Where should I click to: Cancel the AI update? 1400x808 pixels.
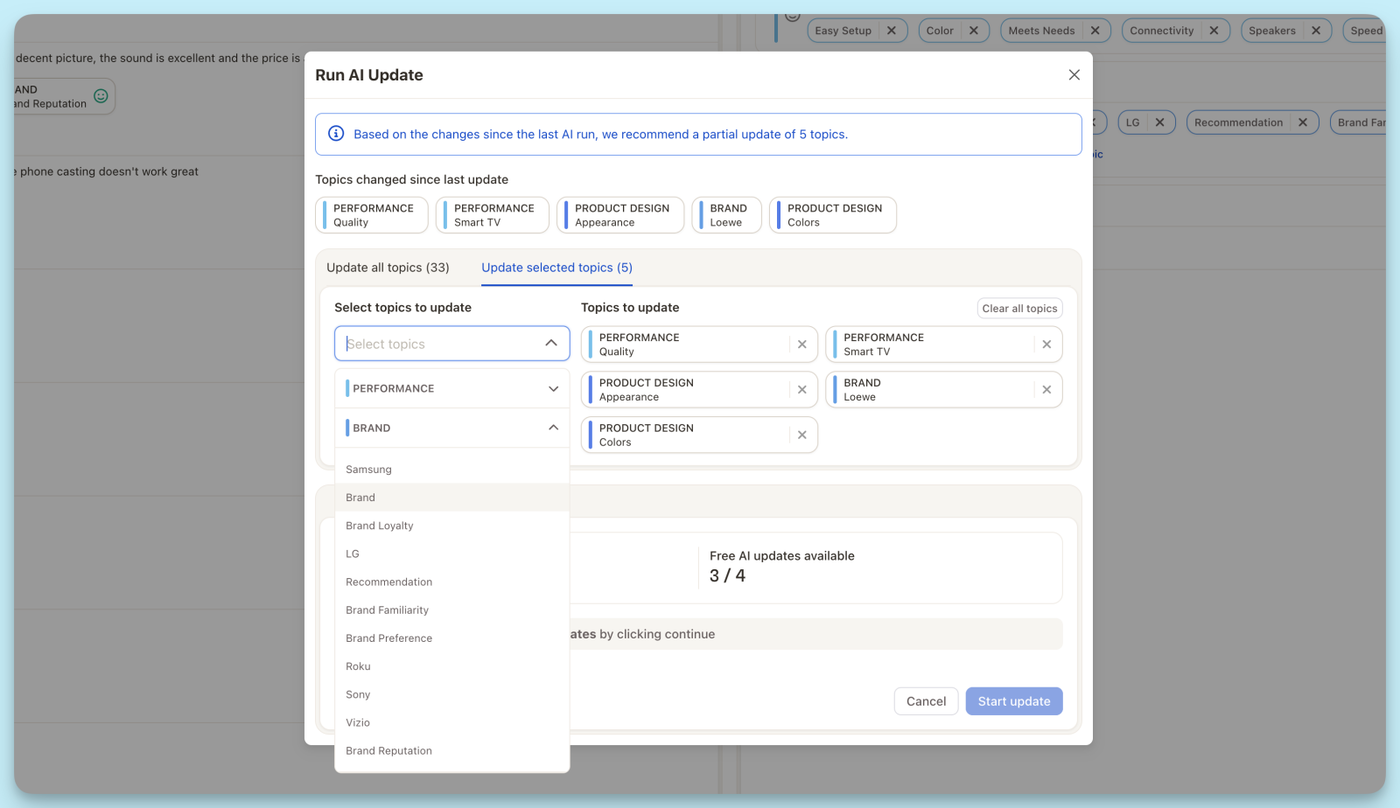925,701
